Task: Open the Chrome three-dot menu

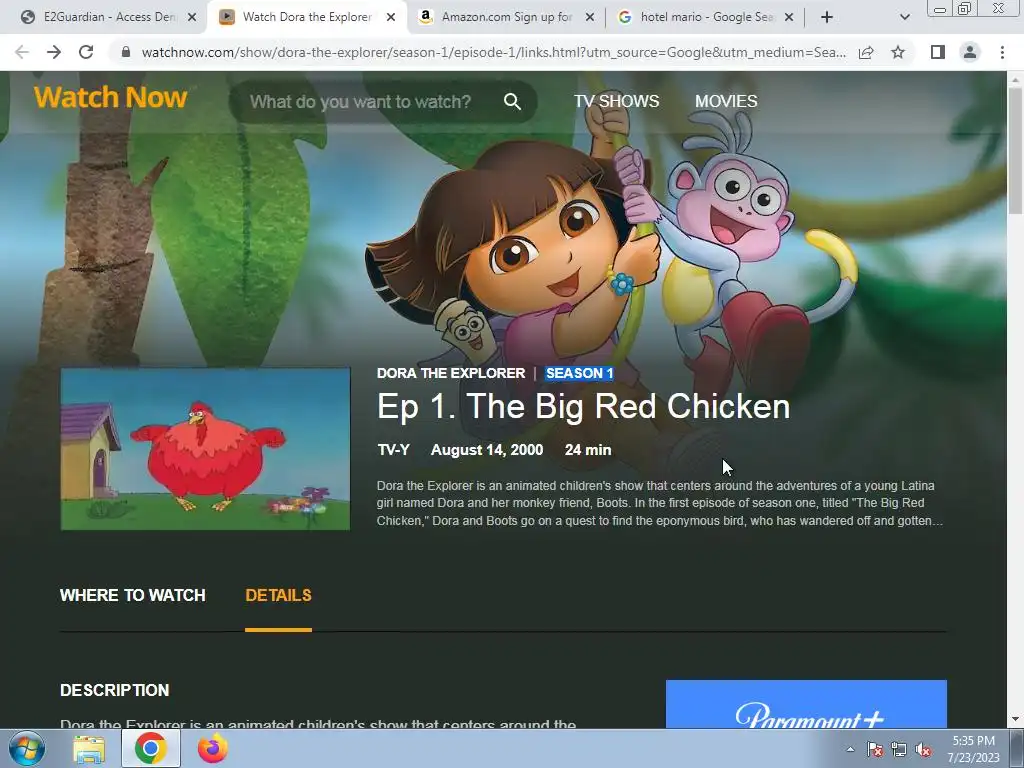Action: 1002,52
